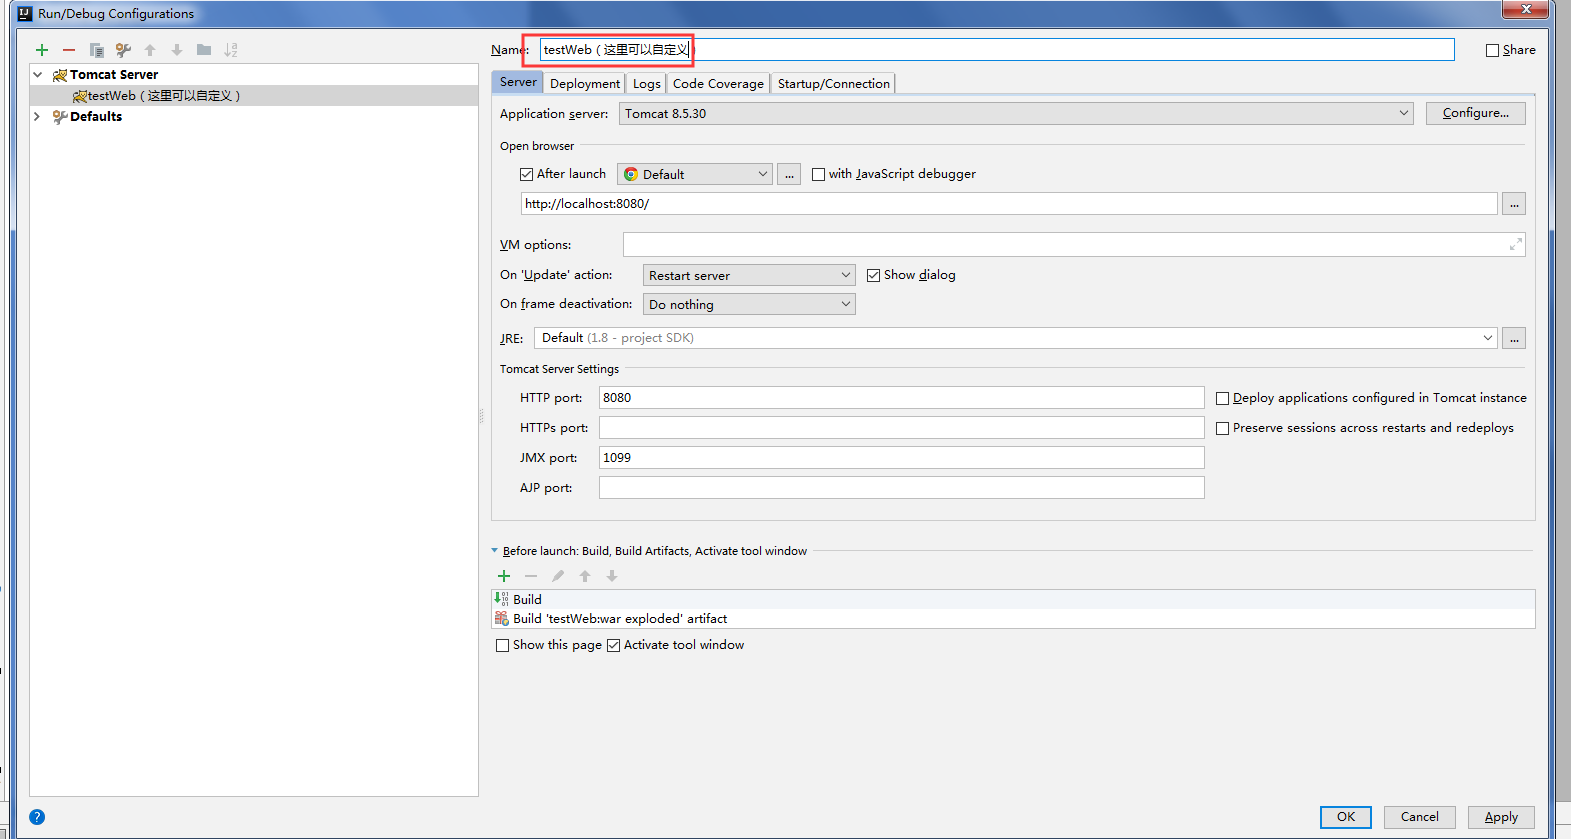
Task: Open the Startup/Connection tab
Action: [833, 84]
